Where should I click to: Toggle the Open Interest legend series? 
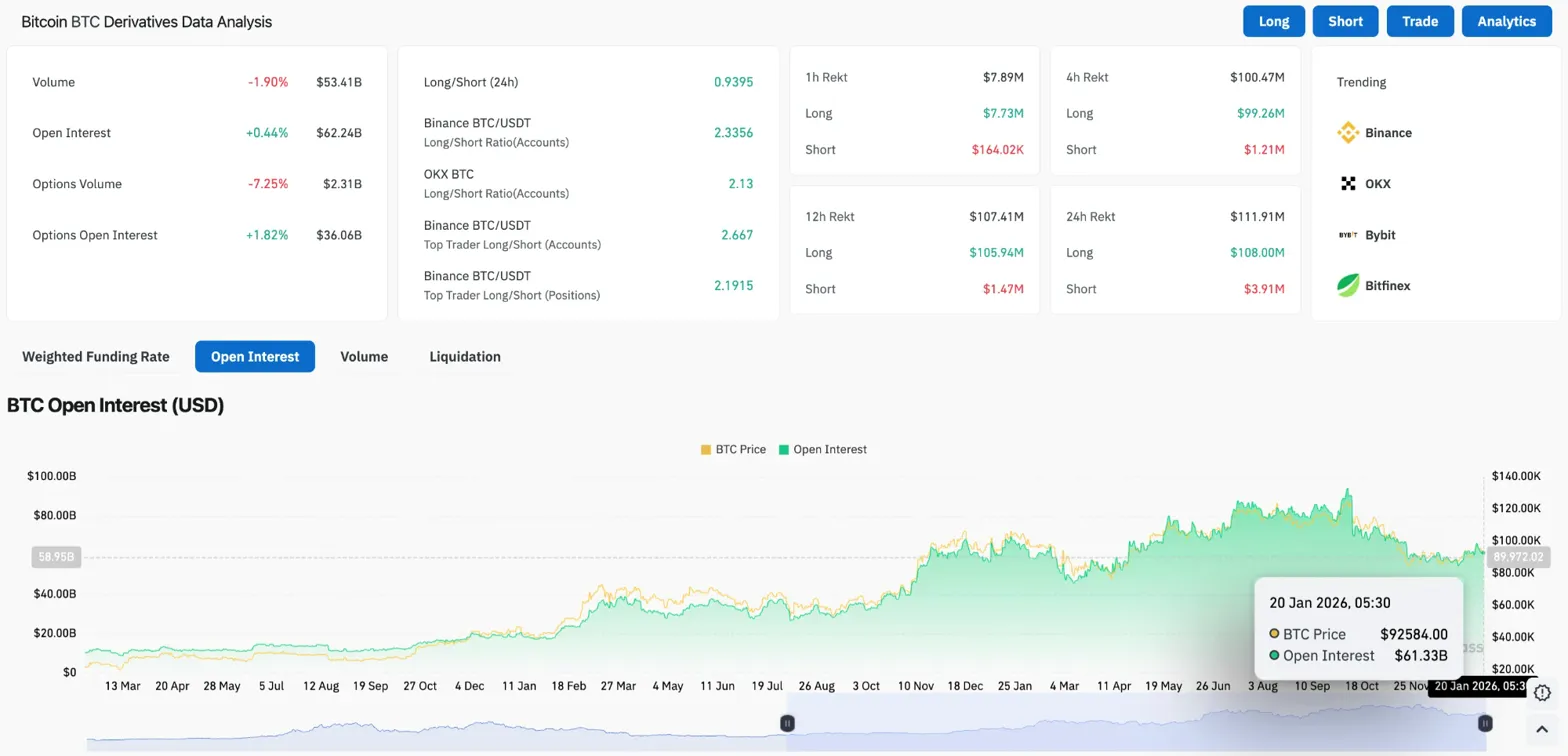coord(822,450)
